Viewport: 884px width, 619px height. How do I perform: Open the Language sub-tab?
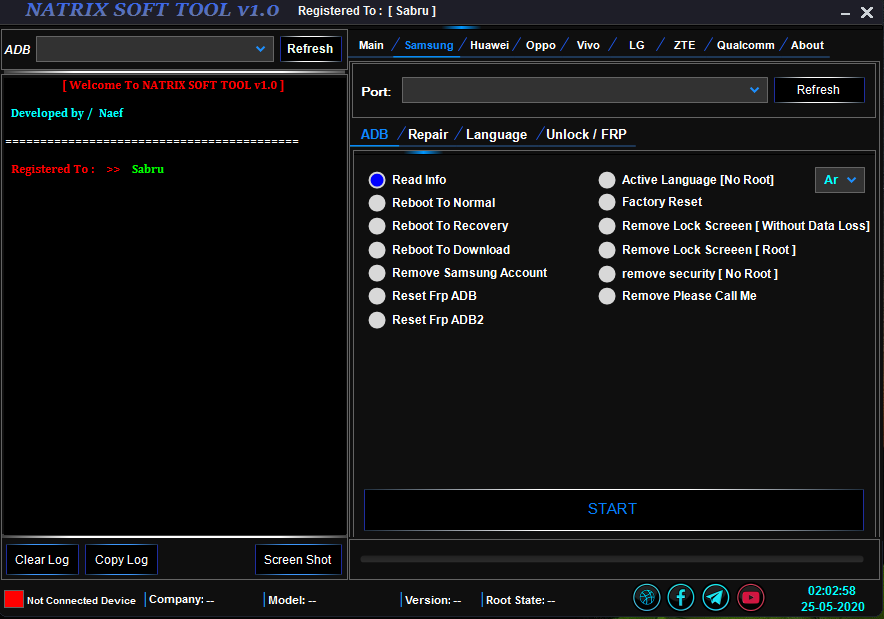(x=496, y=135)
